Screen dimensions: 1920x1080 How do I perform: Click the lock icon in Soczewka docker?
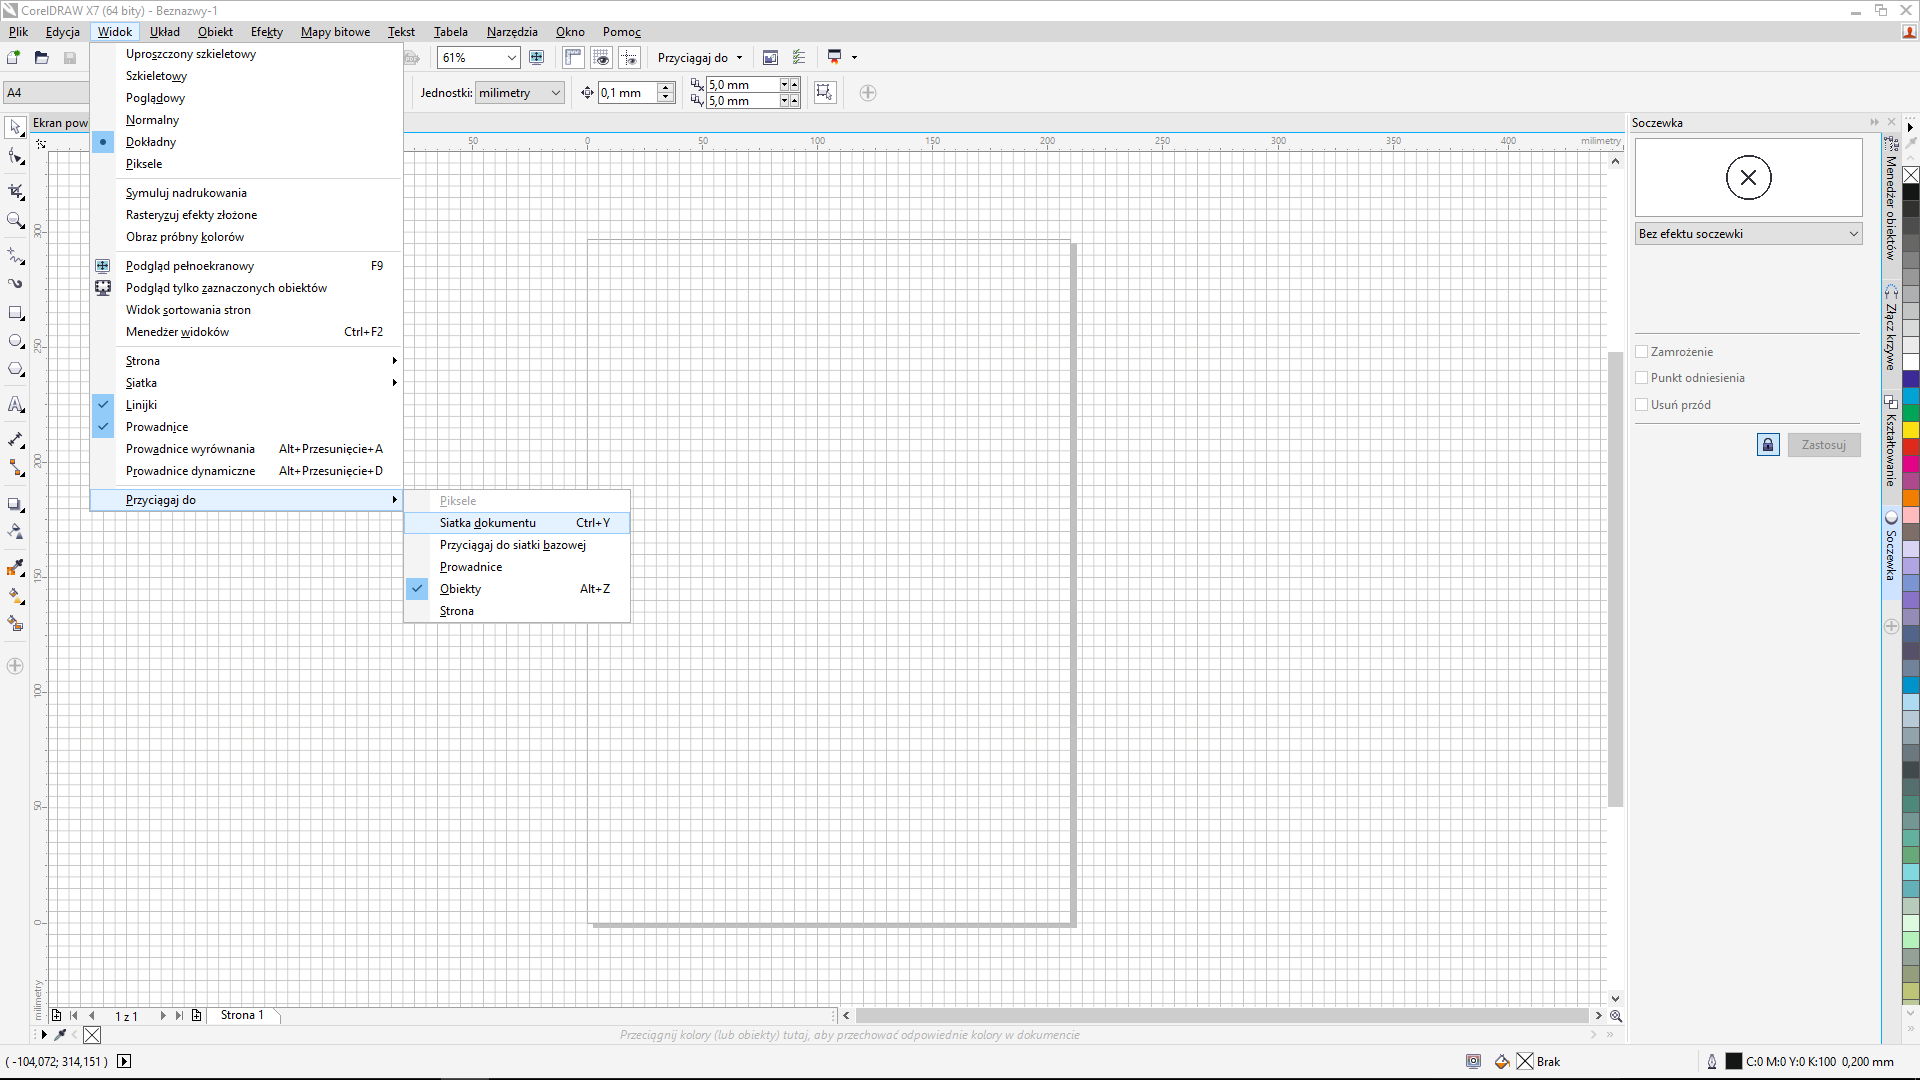[1767, 445]
